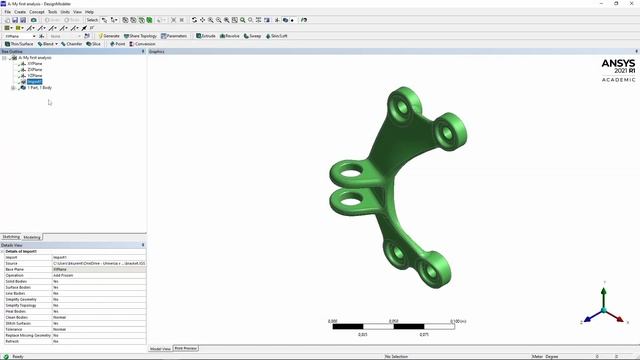Open the Concept menu

point(37,12)
